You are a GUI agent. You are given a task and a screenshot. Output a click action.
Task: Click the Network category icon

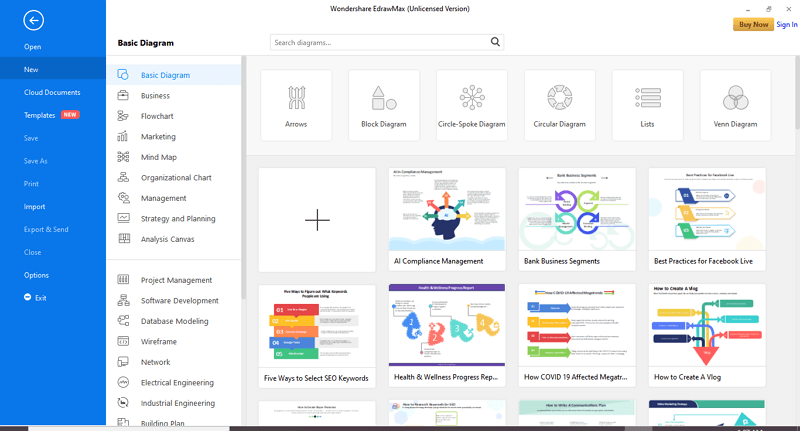click(123, 362)
